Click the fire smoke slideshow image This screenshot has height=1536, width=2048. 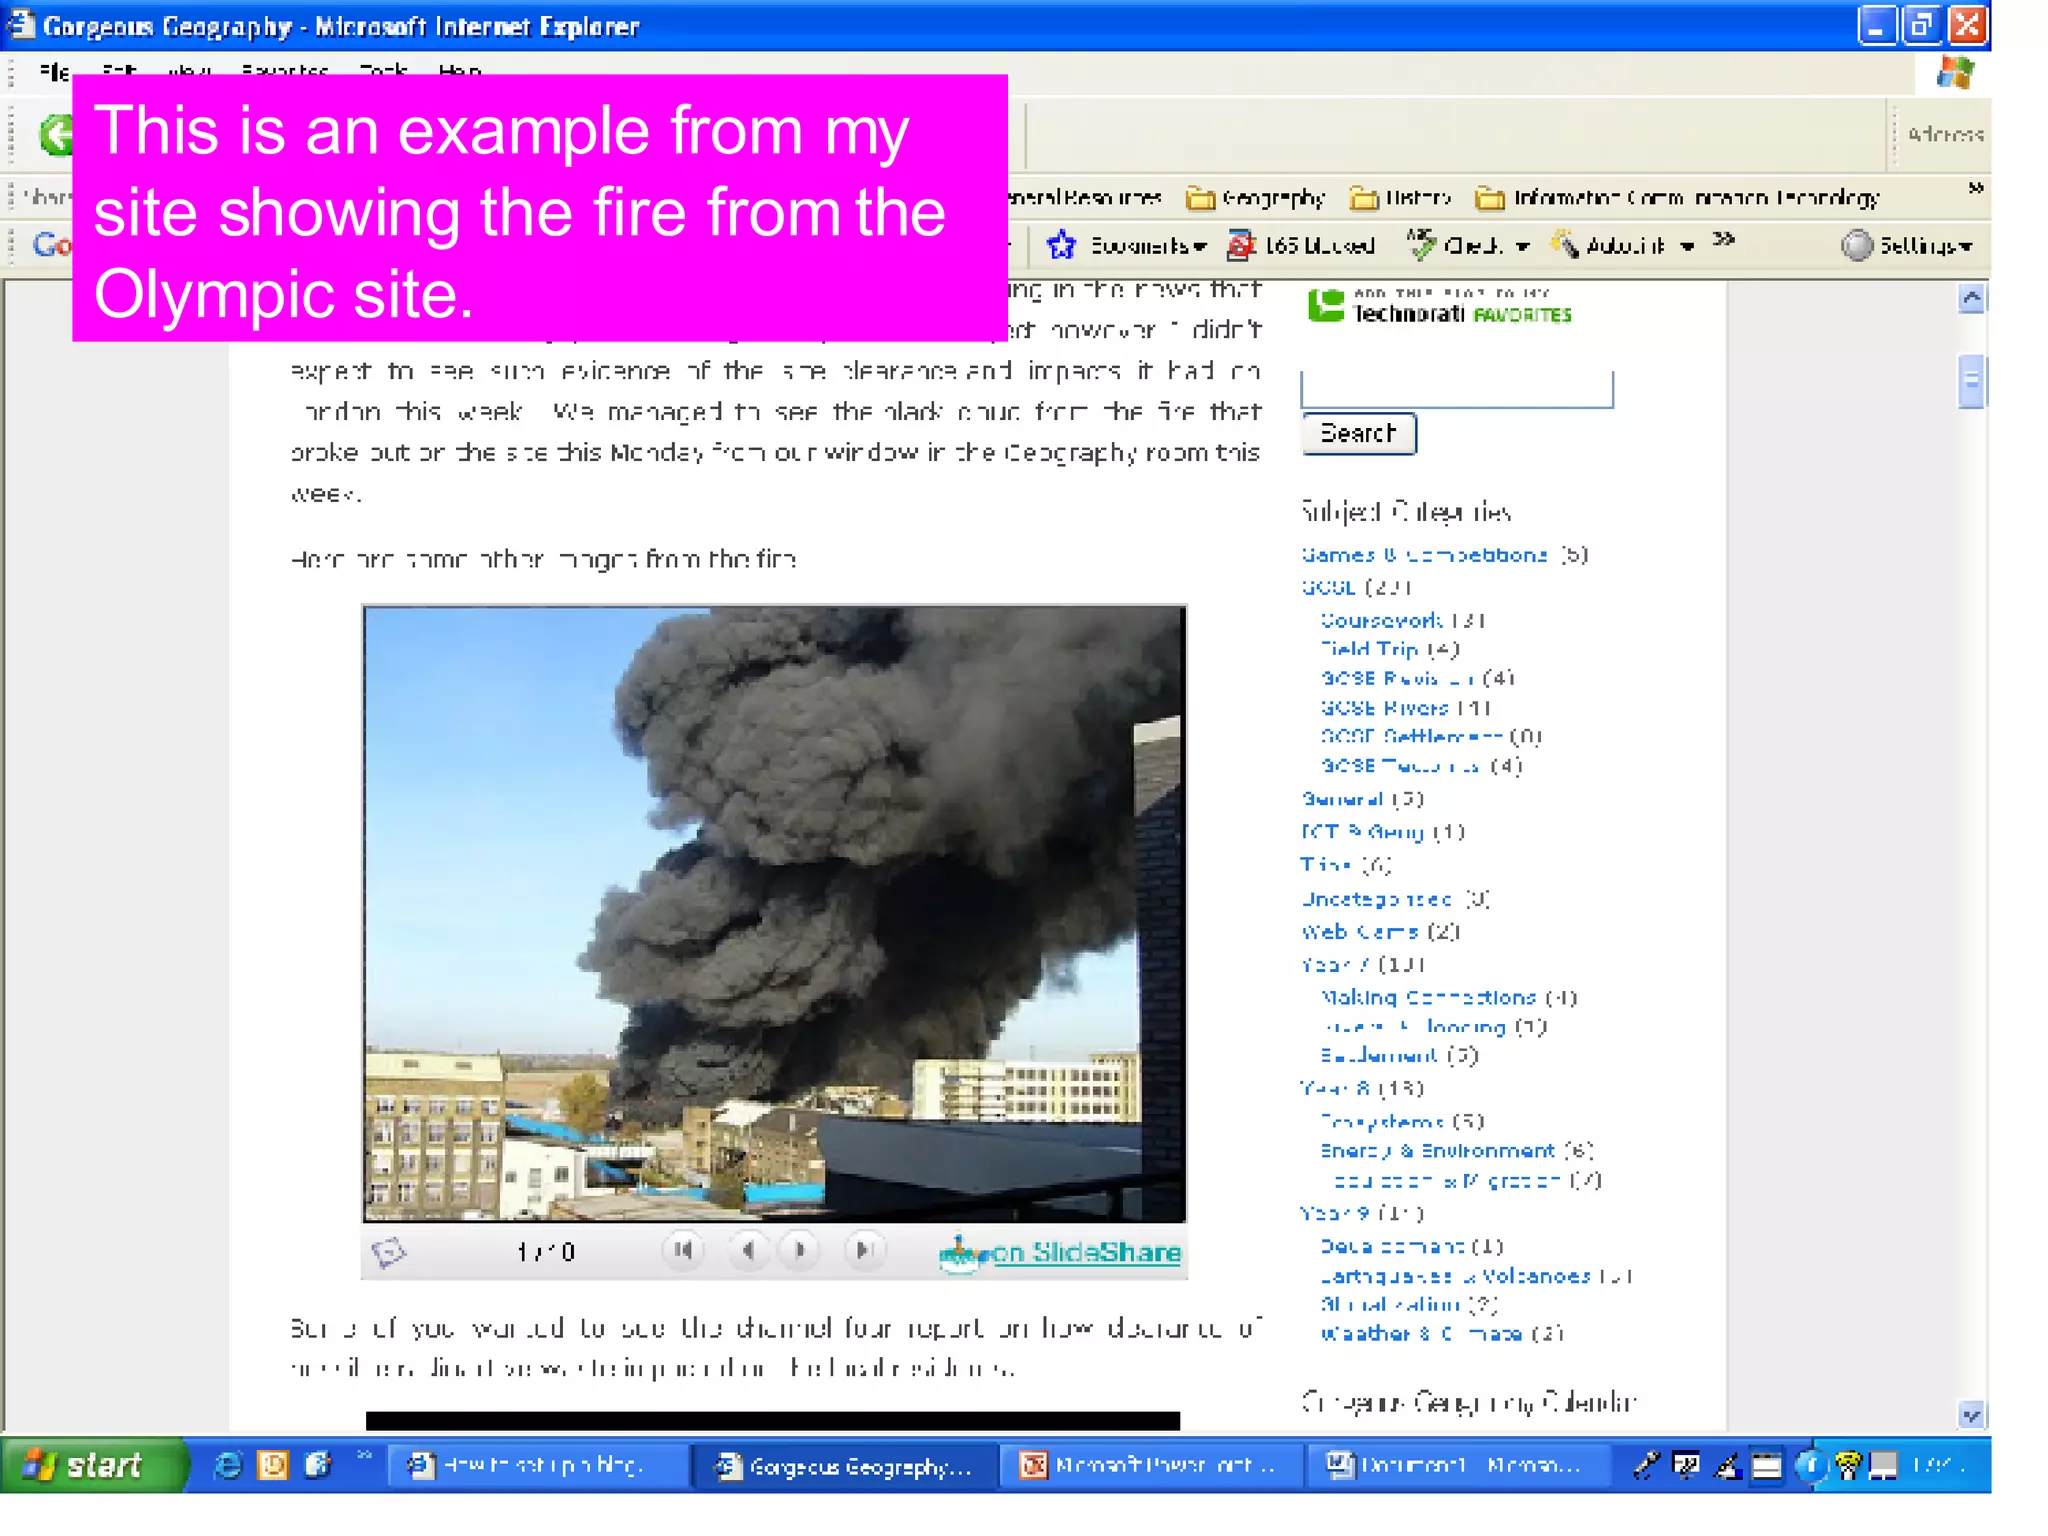click(x=774, y=913)
